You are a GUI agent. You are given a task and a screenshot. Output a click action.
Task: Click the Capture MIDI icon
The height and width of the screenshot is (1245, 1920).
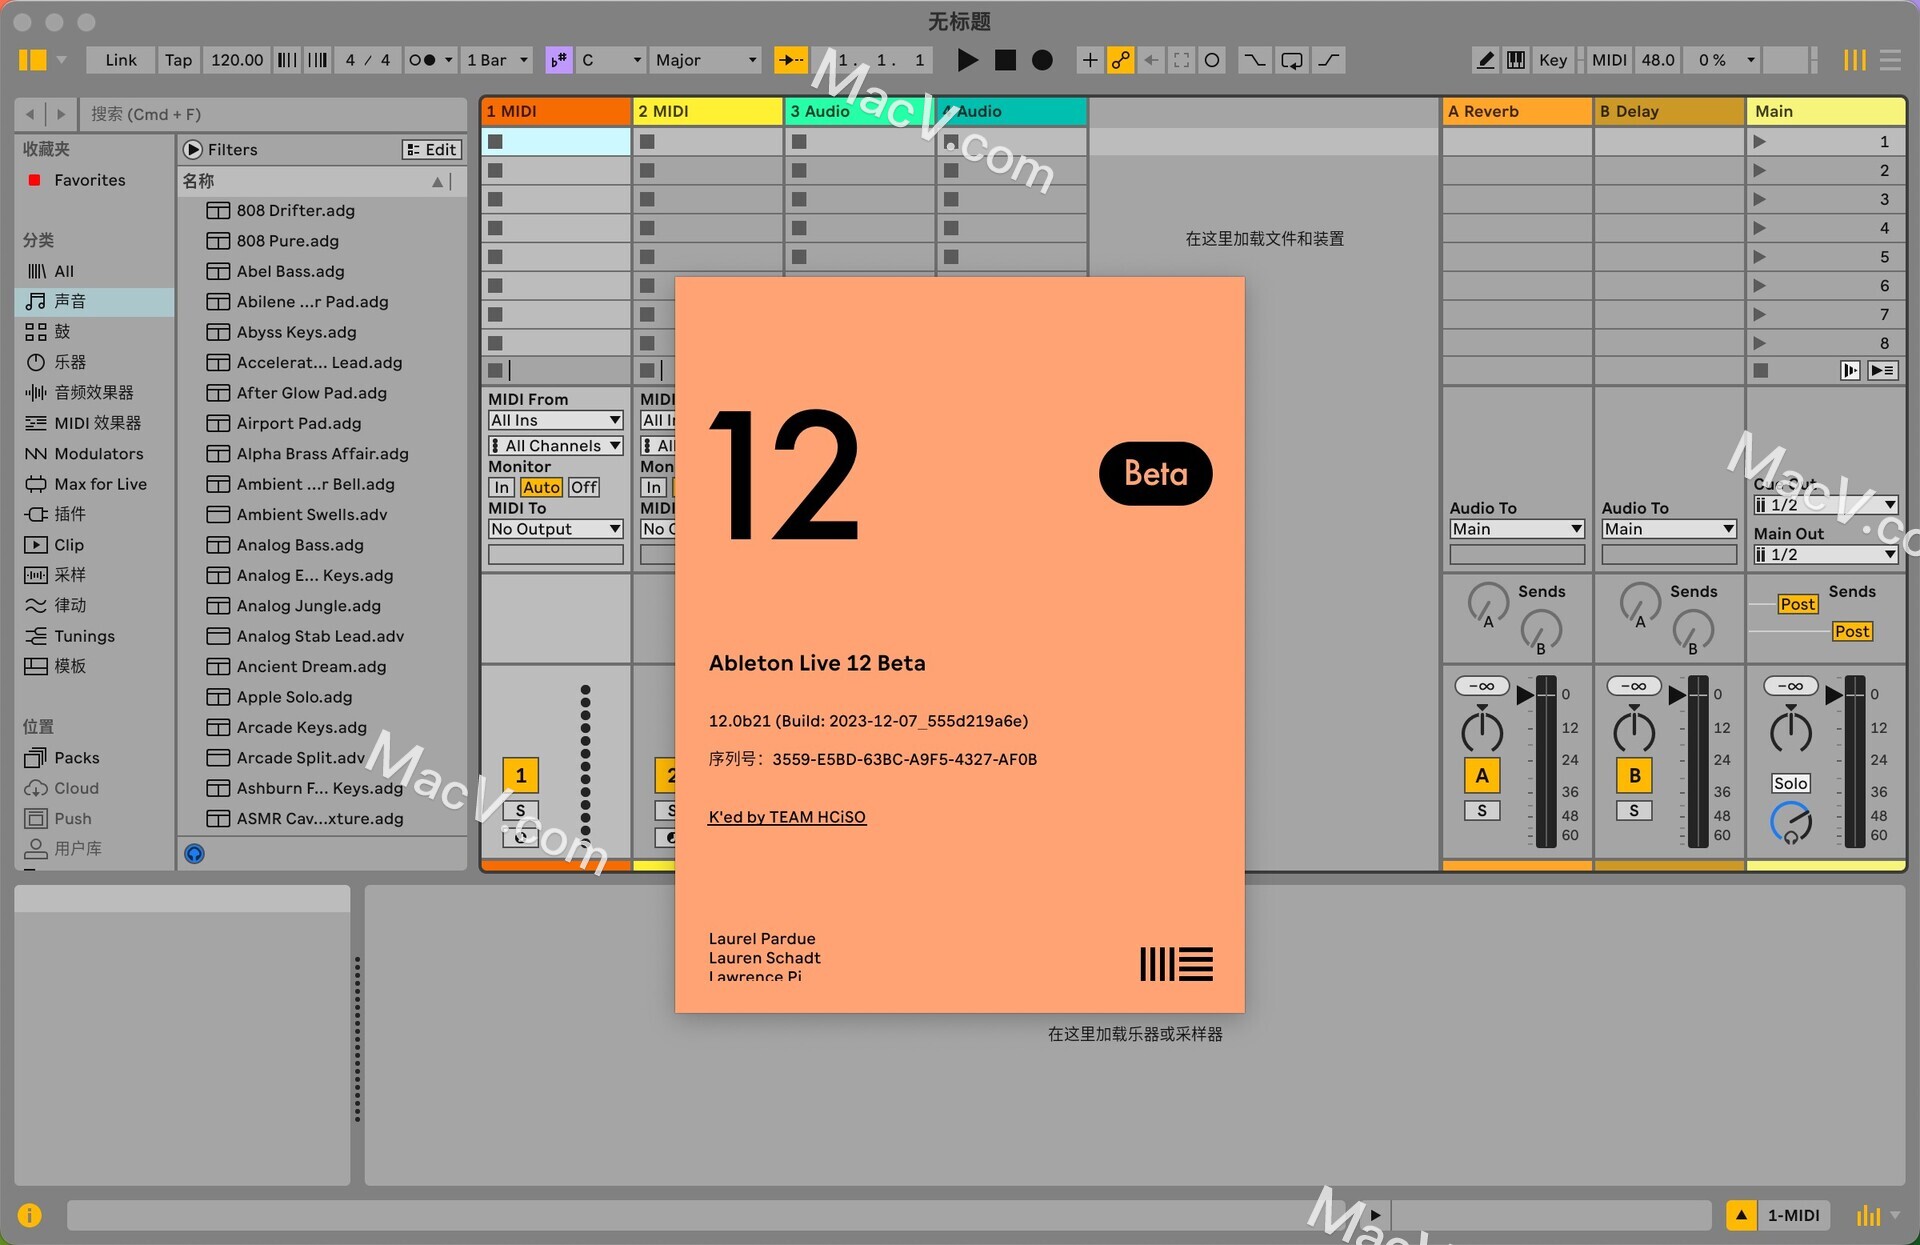click(1181, 60)
